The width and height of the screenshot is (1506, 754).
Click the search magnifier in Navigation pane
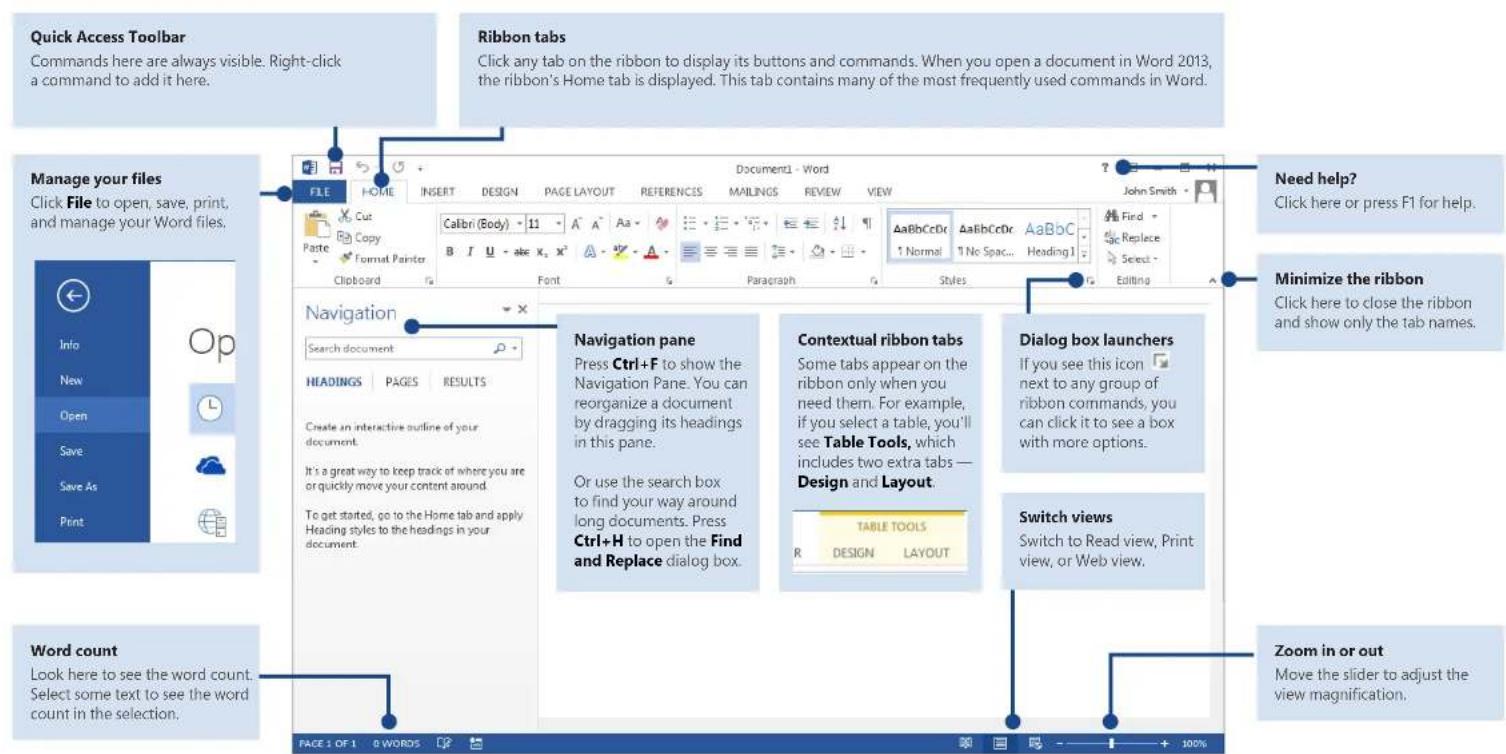(x=499, y=349)
